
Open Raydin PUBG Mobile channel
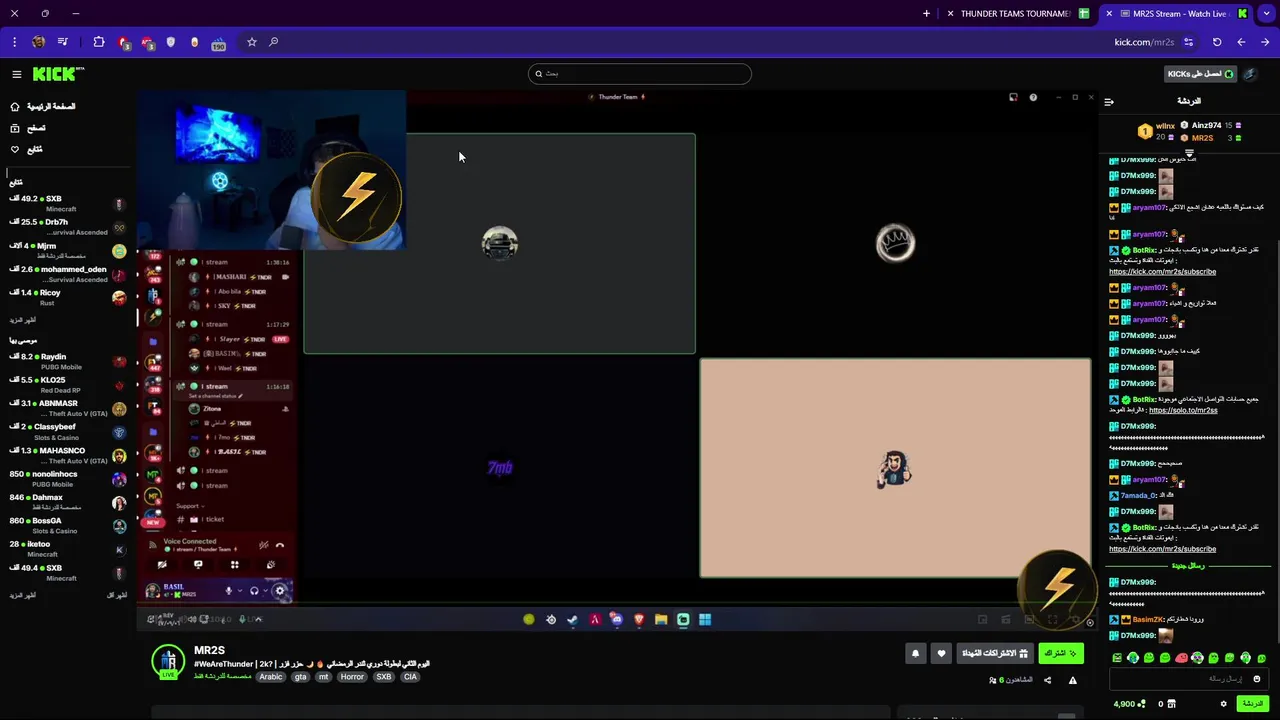click(67, 361)
